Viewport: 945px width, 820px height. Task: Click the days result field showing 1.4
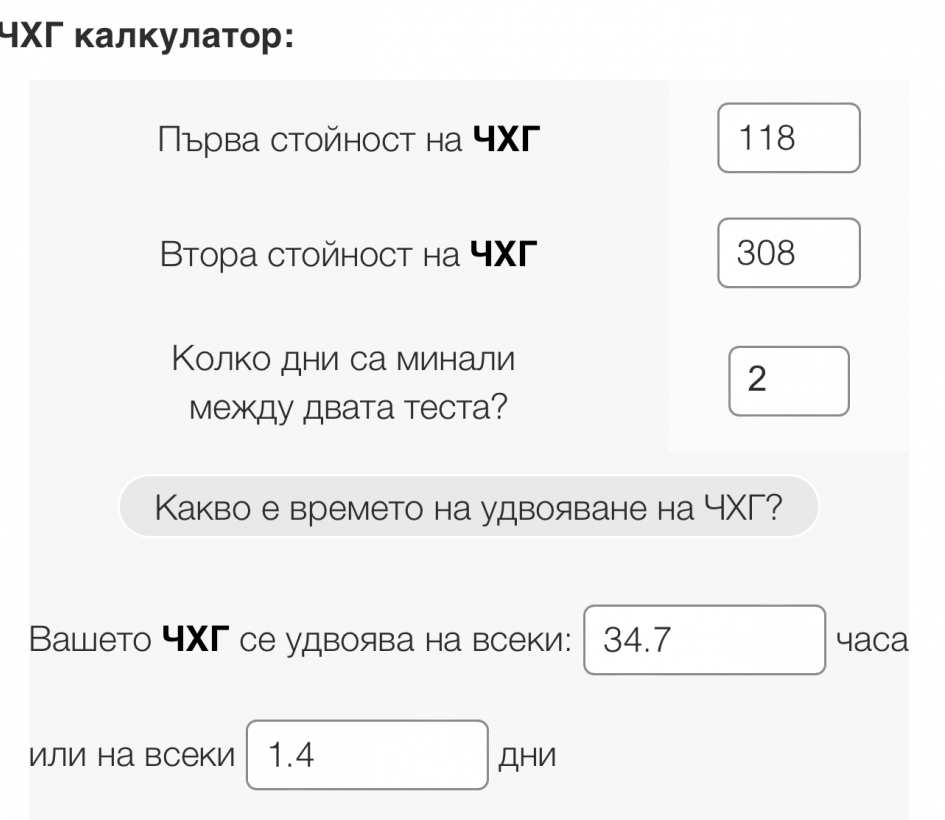point(367,755)
